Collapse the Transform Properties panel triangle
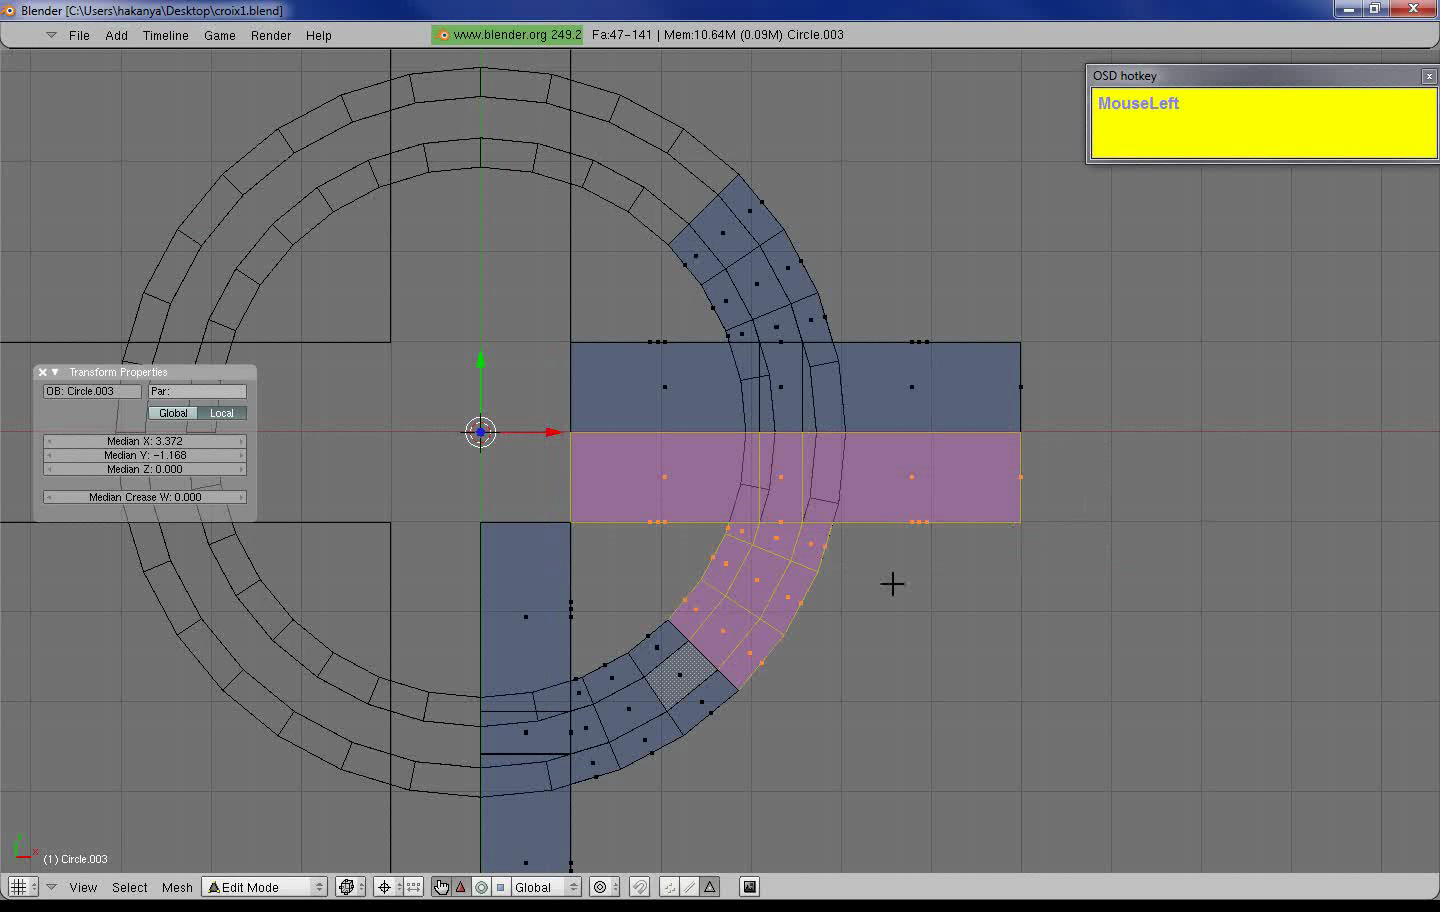This screenshot has height=912, width=1440. click(x=55, y=372)
